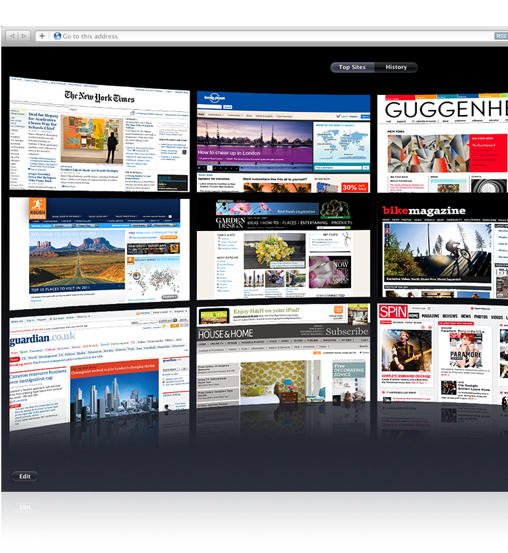This screenshot has width=508, height=553.
Task: Open the SPIN magazine site thumbnail
Action: (x=442, y=354)
